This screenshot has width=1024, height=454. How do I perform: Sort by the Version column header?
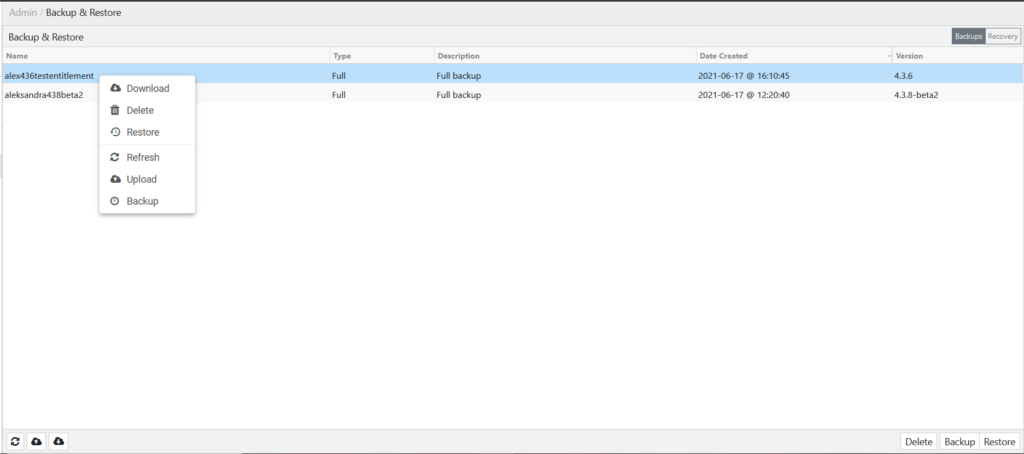click(x=957, y=56)
